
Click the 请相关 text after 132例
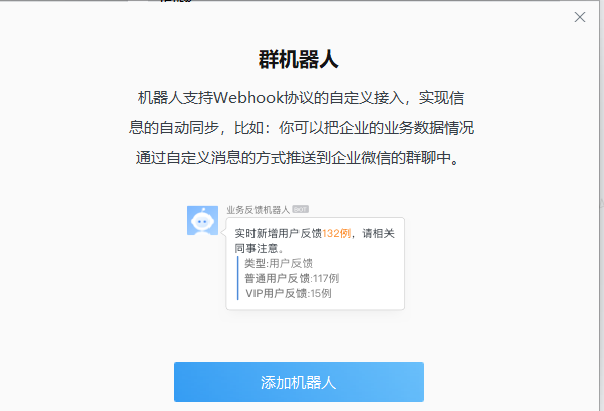pos(378,233)
